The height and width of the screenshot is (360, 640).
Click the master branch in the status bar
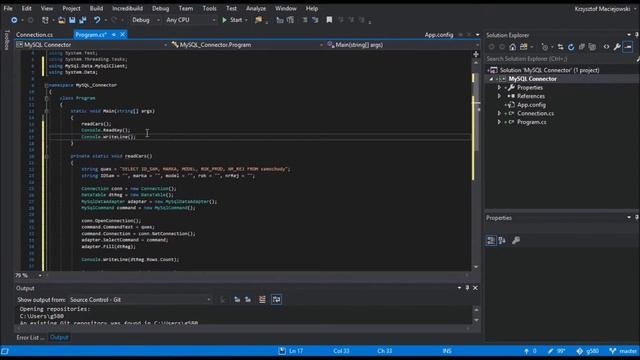pos(623,351)
